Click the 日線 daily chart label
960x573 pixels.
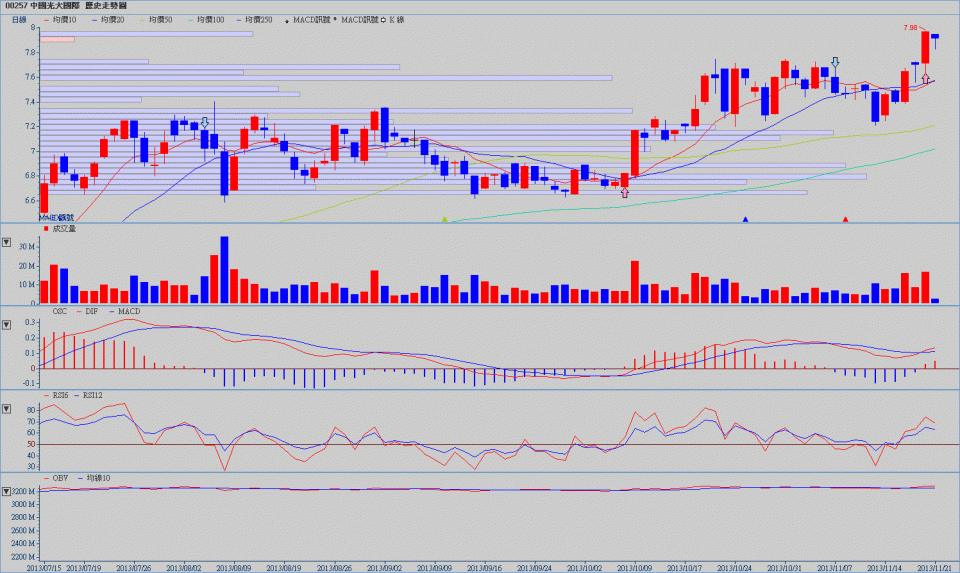coord(19,19)
